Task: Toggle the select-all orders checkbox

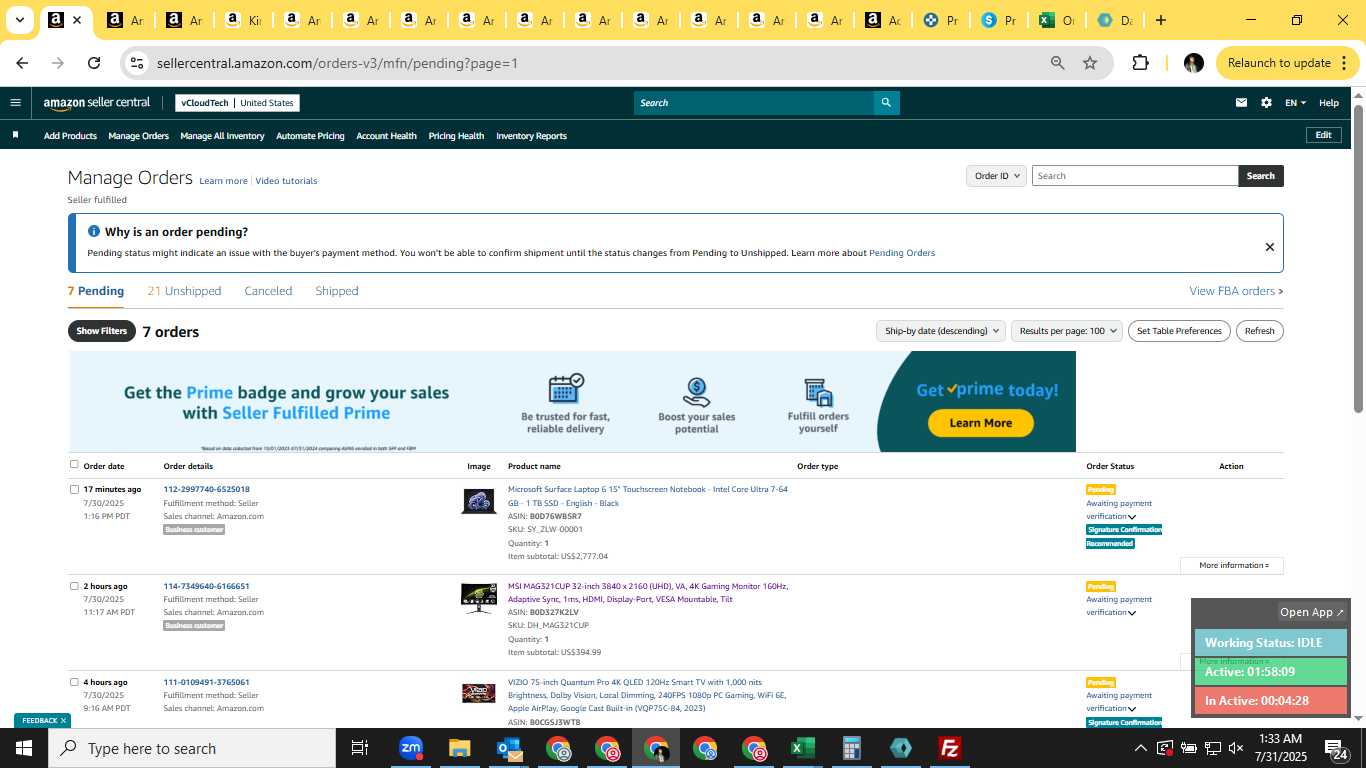Action: [74, 464]
